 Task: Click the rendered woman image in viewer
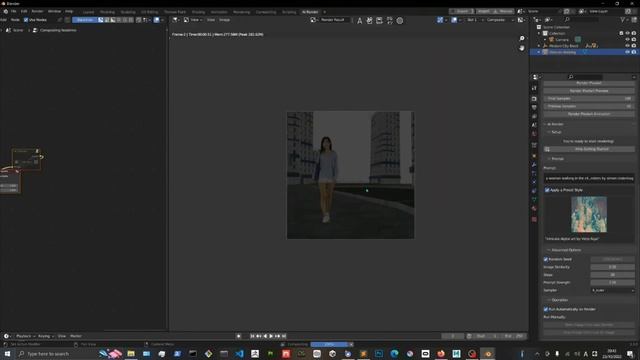[350, 175]
